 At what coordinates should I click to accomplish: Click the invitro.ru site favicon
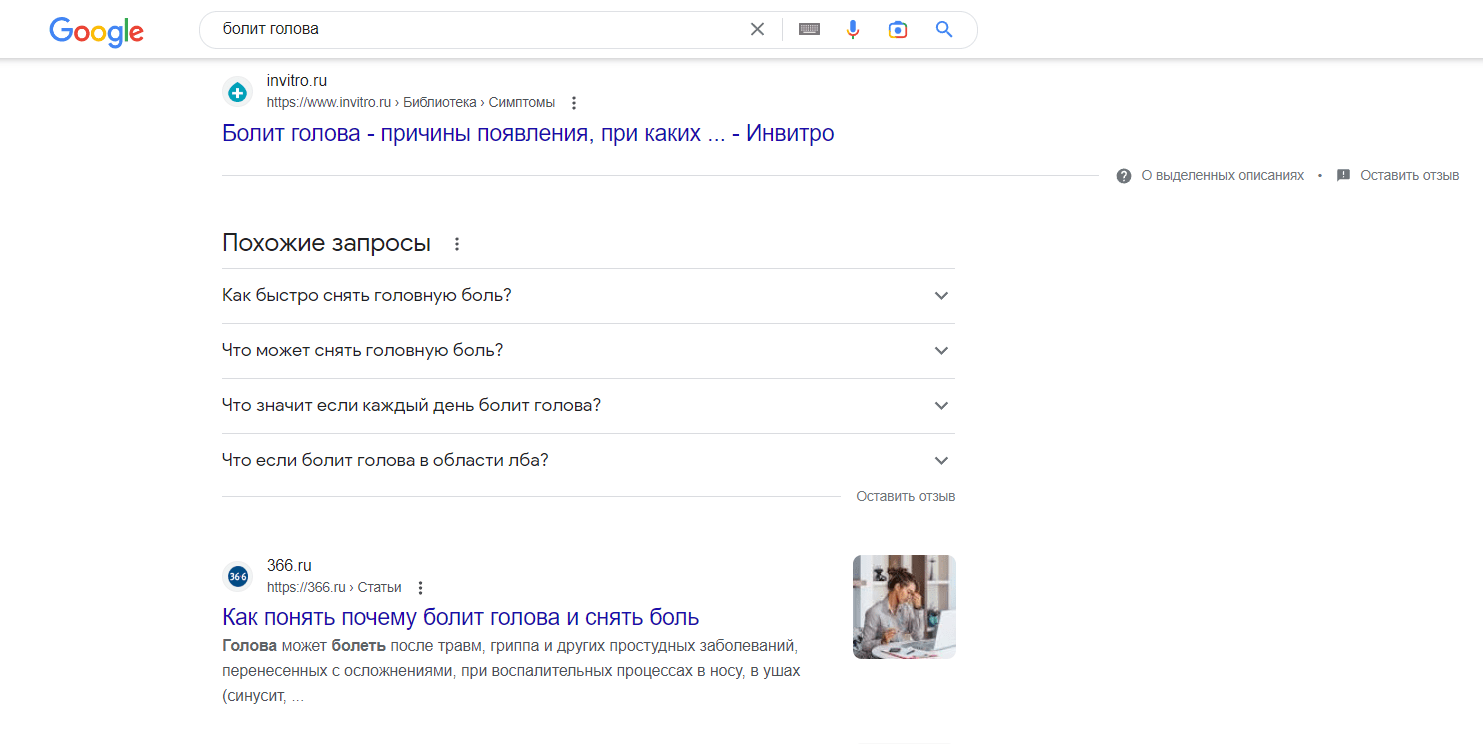pyautogui.click(x=237, y=92)
